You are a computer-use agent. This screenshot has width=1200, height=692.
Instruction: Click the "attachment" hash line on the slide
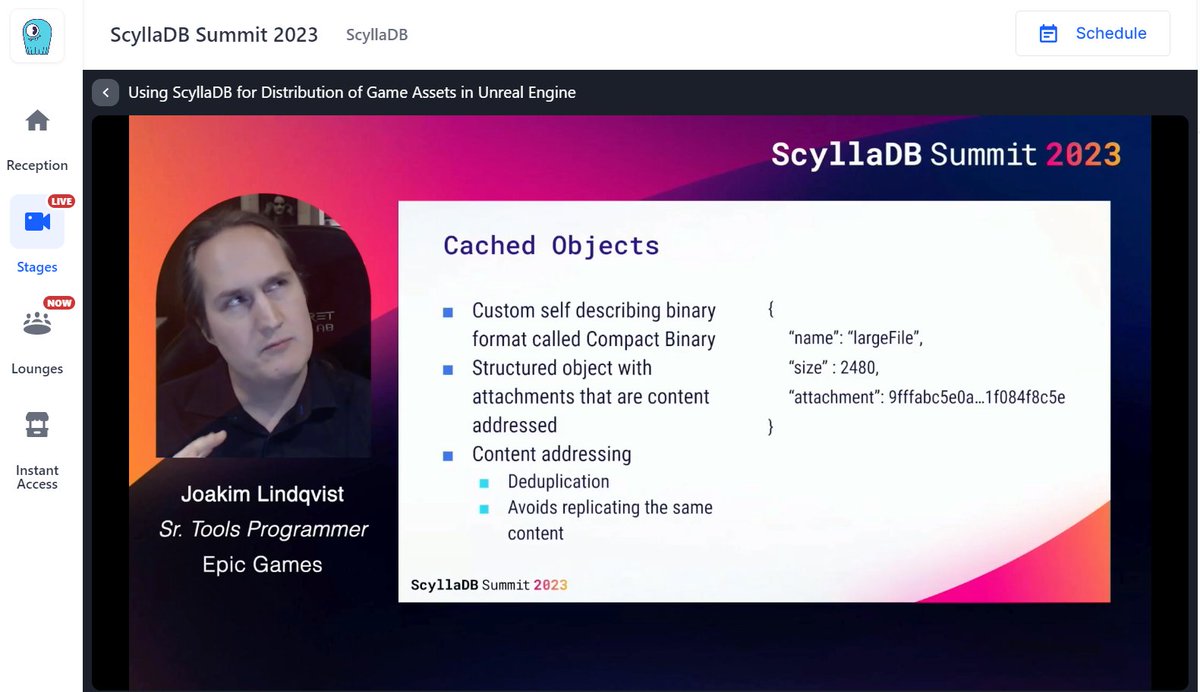pyautogui.click(x=927, y=397)
